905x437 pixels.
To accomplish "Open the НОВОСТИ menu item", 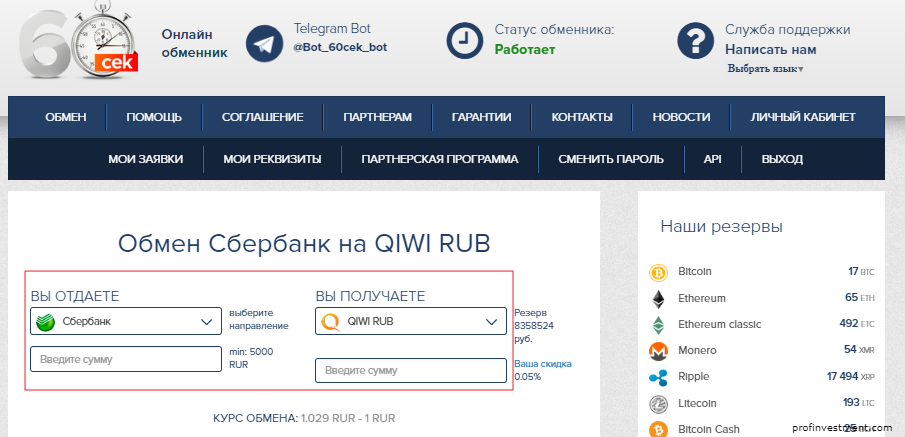I will click(x=681, y=117).
